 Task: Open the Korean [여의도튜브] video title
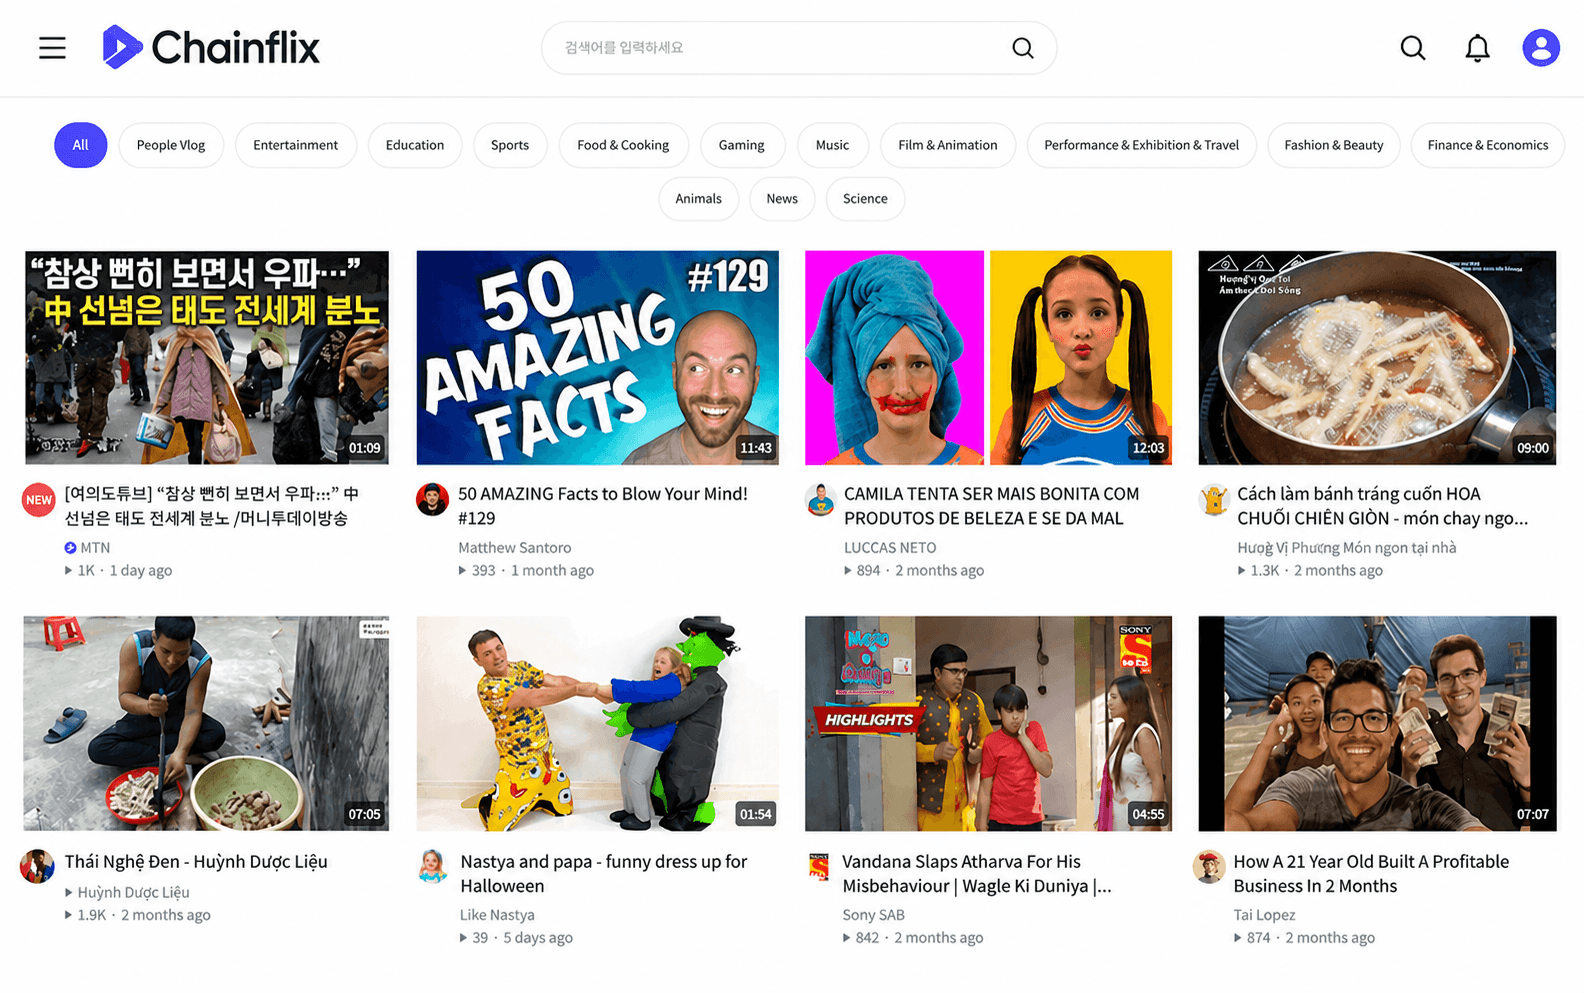pos(211,506)
